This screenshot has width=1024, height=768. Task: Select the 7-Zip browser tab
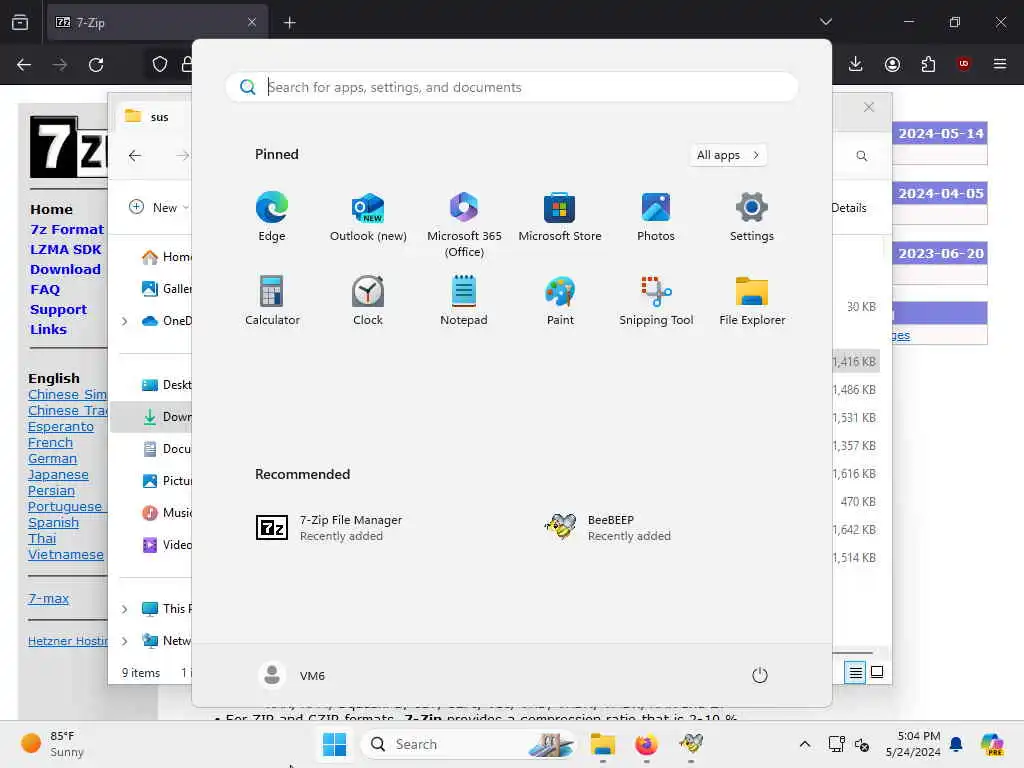point(157,23)
